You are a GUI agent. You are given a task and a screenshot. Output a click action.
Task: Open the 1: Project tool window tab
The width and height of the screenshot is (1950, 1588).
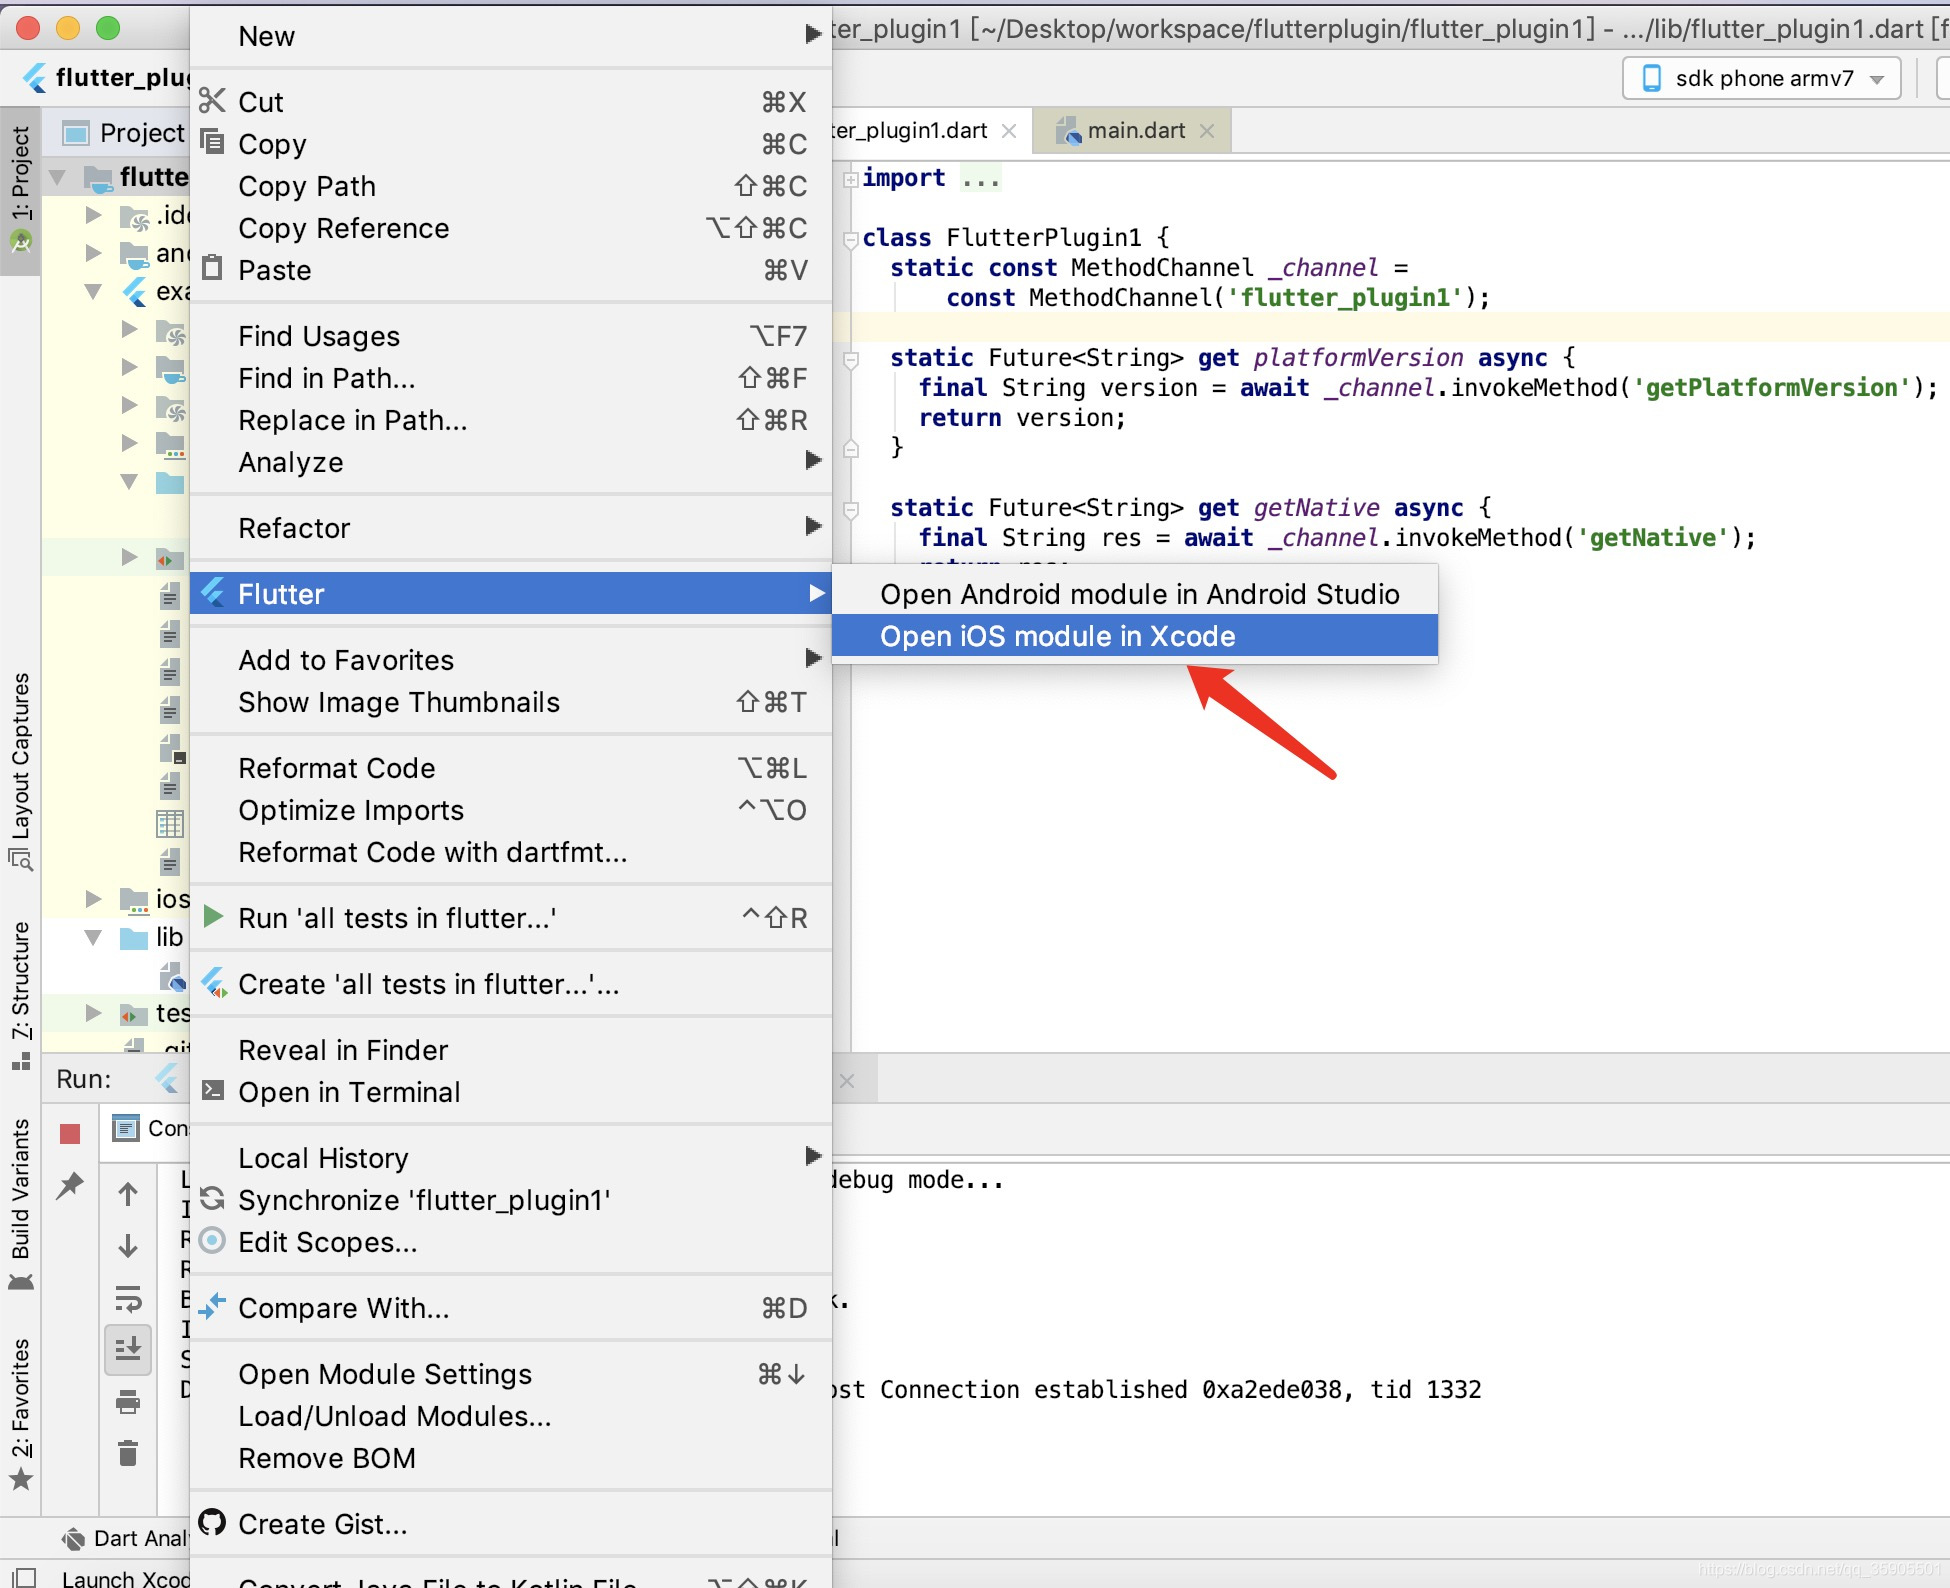(x=20, y=190)
